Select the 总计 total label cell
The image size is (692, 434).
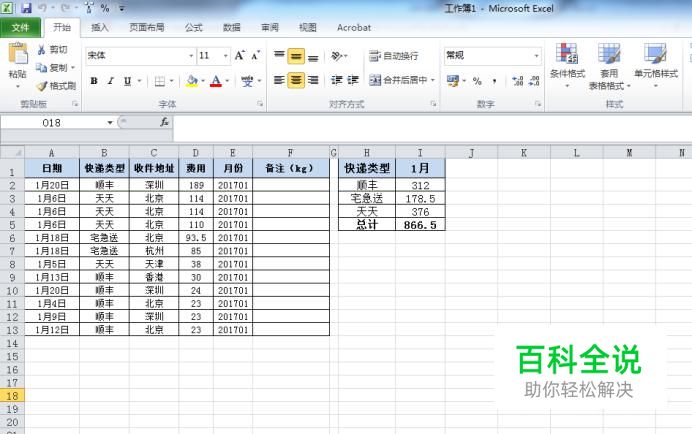pos(367,224)
